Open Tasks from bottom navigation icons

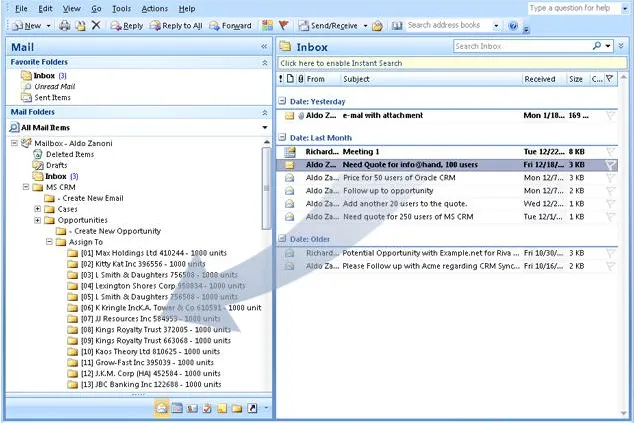(x=207, y=408)
